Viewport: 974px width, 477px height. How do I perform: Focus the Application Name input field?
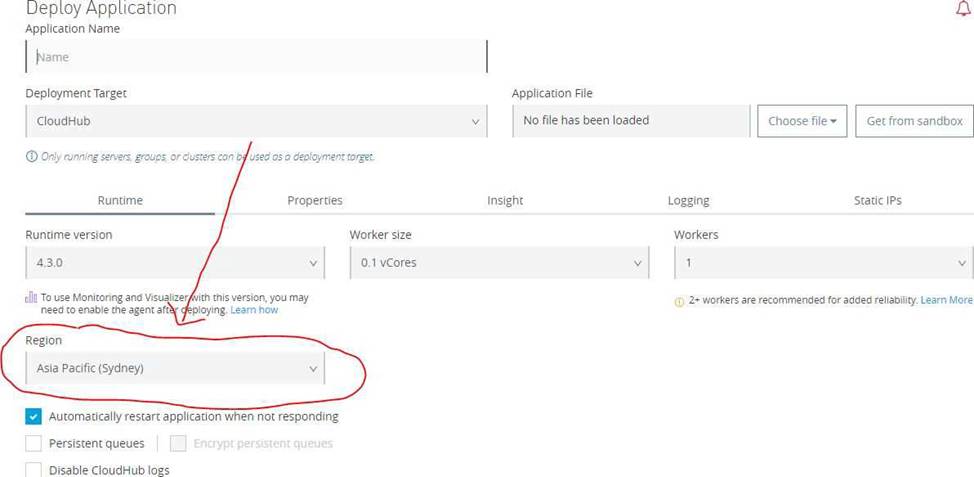coord(256,57)
